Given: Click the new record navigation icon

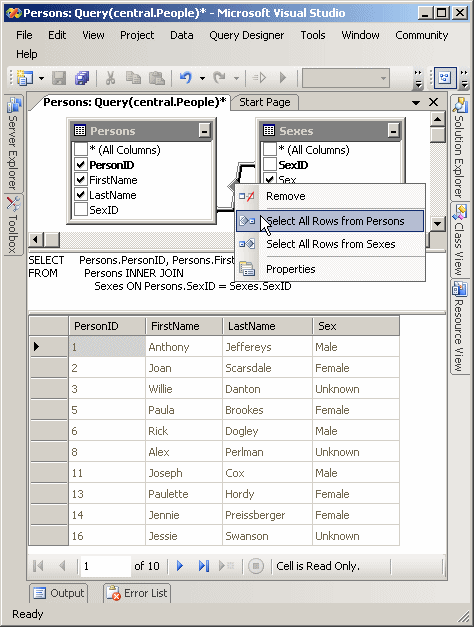Looking at the screenshot, I should [x=226, y=566].
